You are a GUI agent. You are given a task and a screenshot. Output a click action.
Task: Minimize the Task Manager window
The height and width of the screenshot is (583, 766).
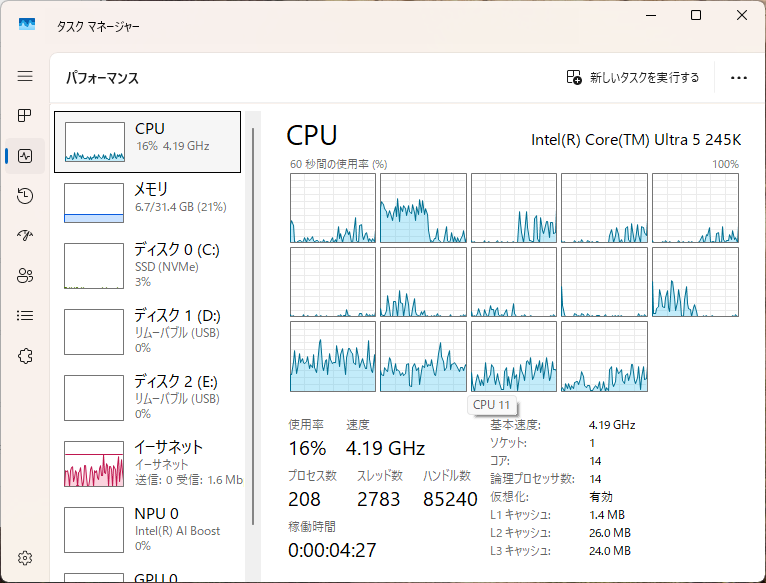click(x=651, y=16)
